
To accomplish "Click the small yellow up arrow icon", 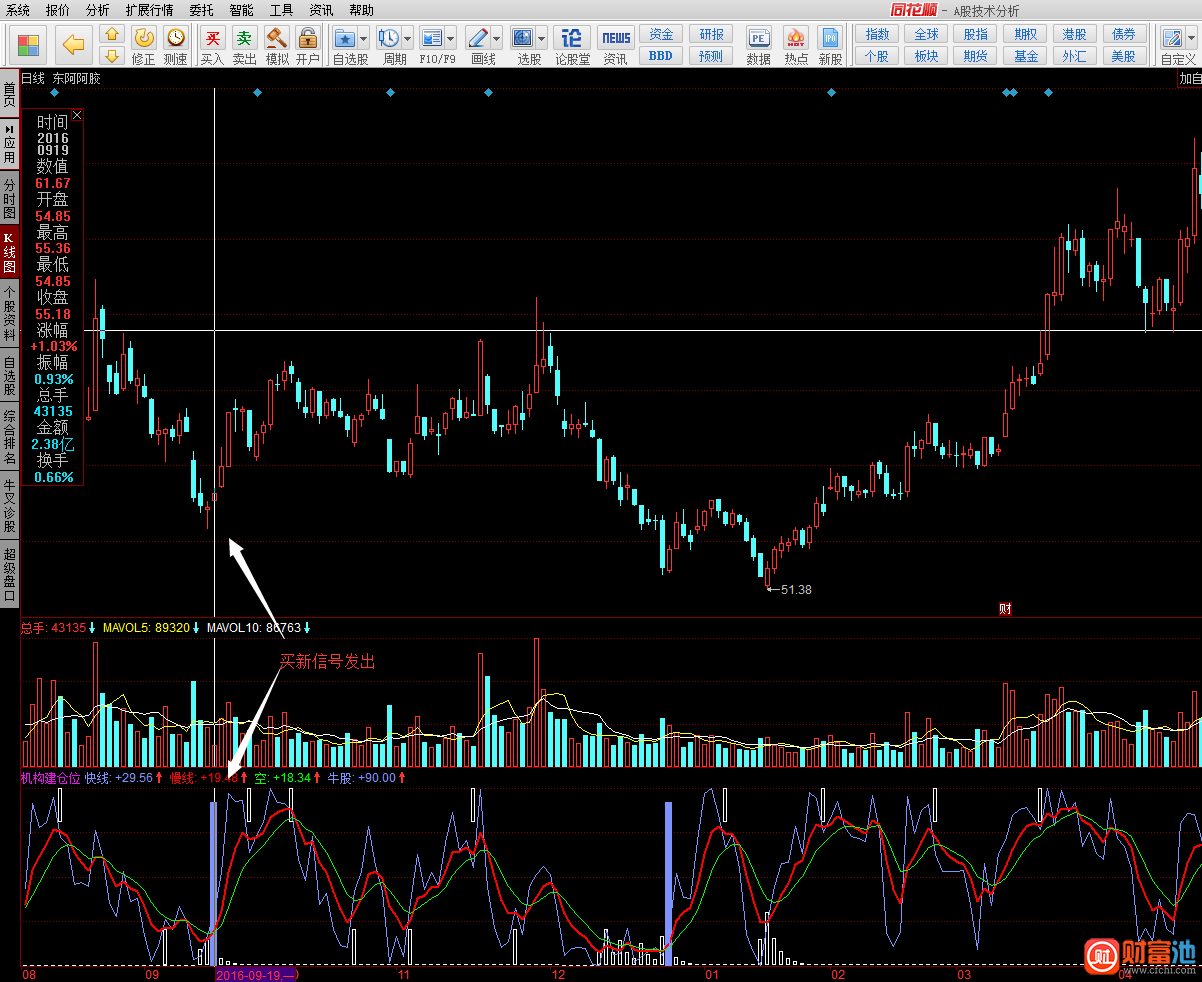I will (112, 35).
